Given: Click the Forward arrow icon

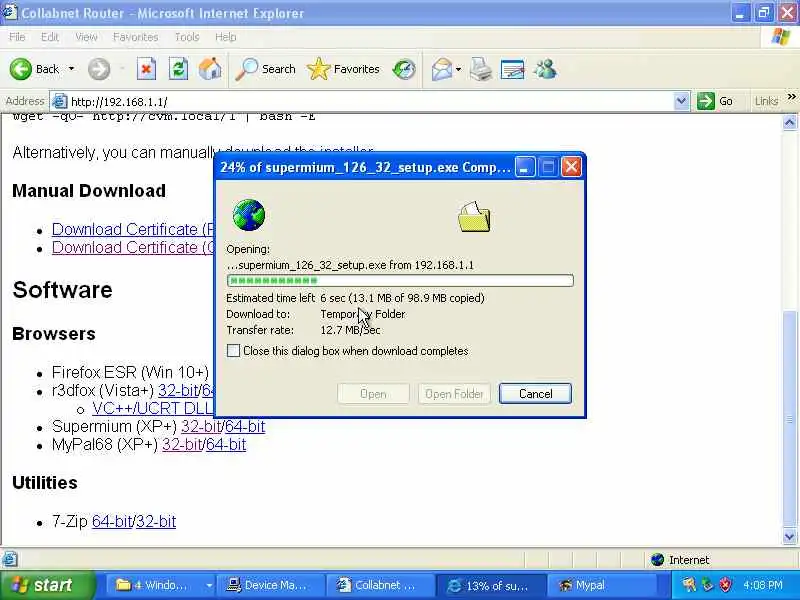Looking at the screenshot, I should point(98,69).
